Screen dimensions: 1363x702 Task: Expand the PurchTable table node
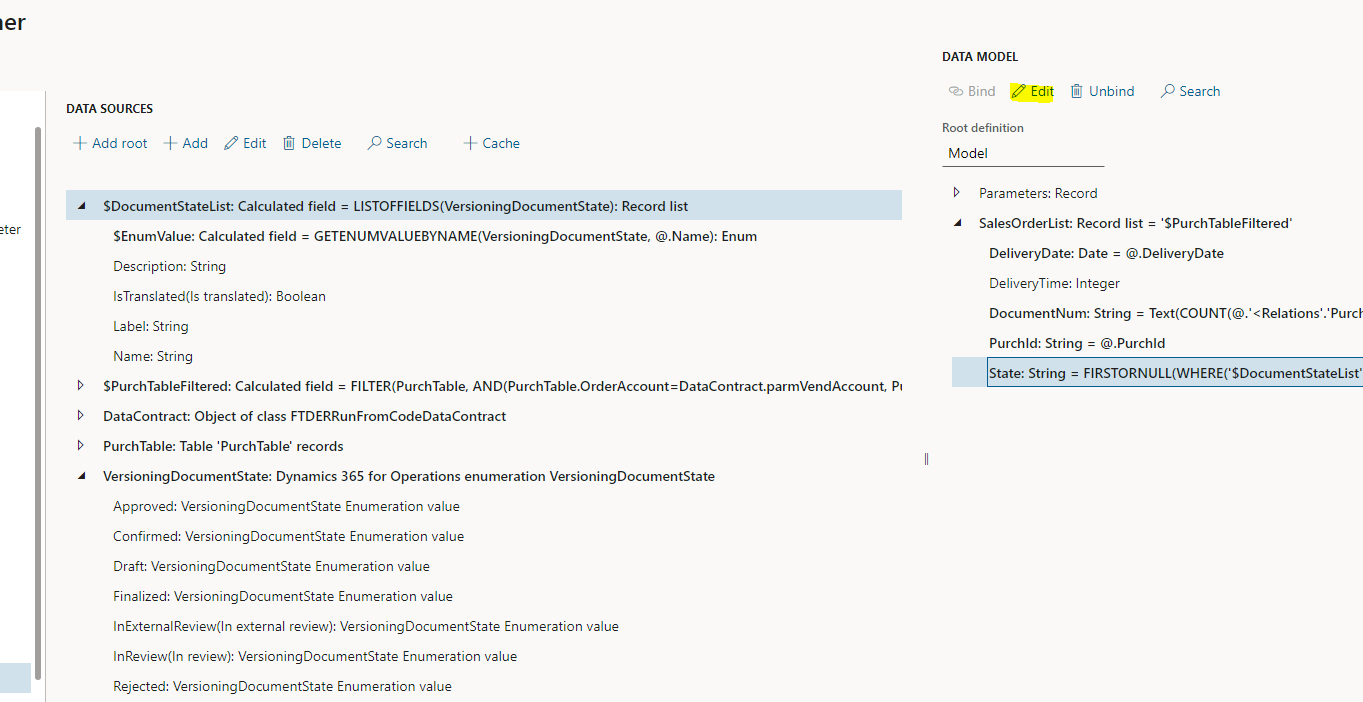click(x=81, y=445)
